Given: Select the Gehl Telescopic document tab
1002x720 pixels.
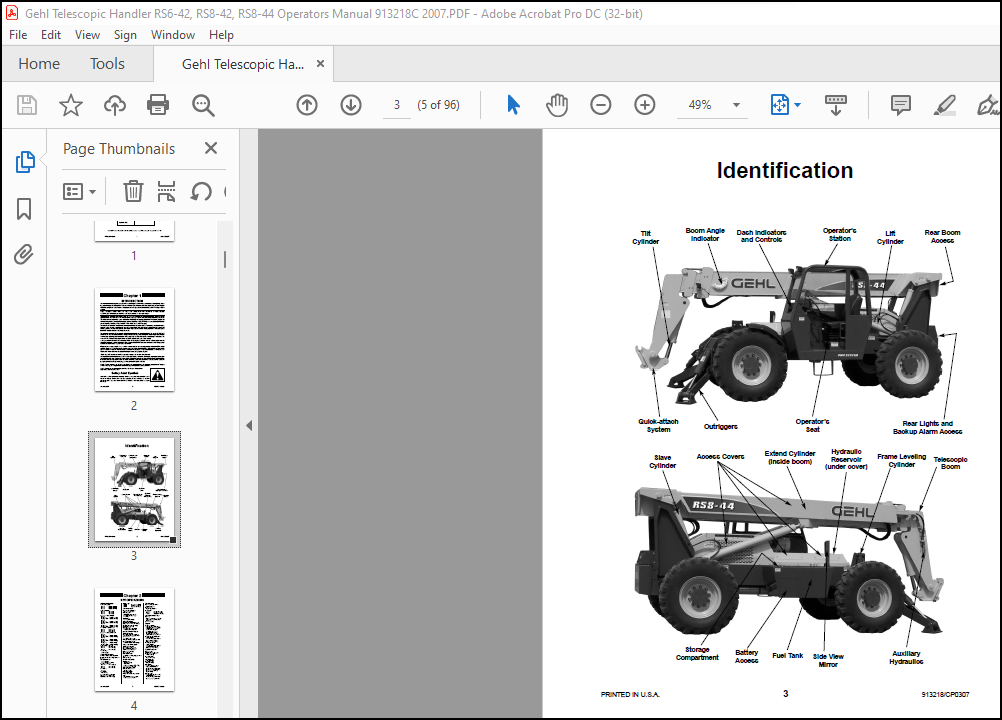Looking at the screenshot, I should point(243,64).
